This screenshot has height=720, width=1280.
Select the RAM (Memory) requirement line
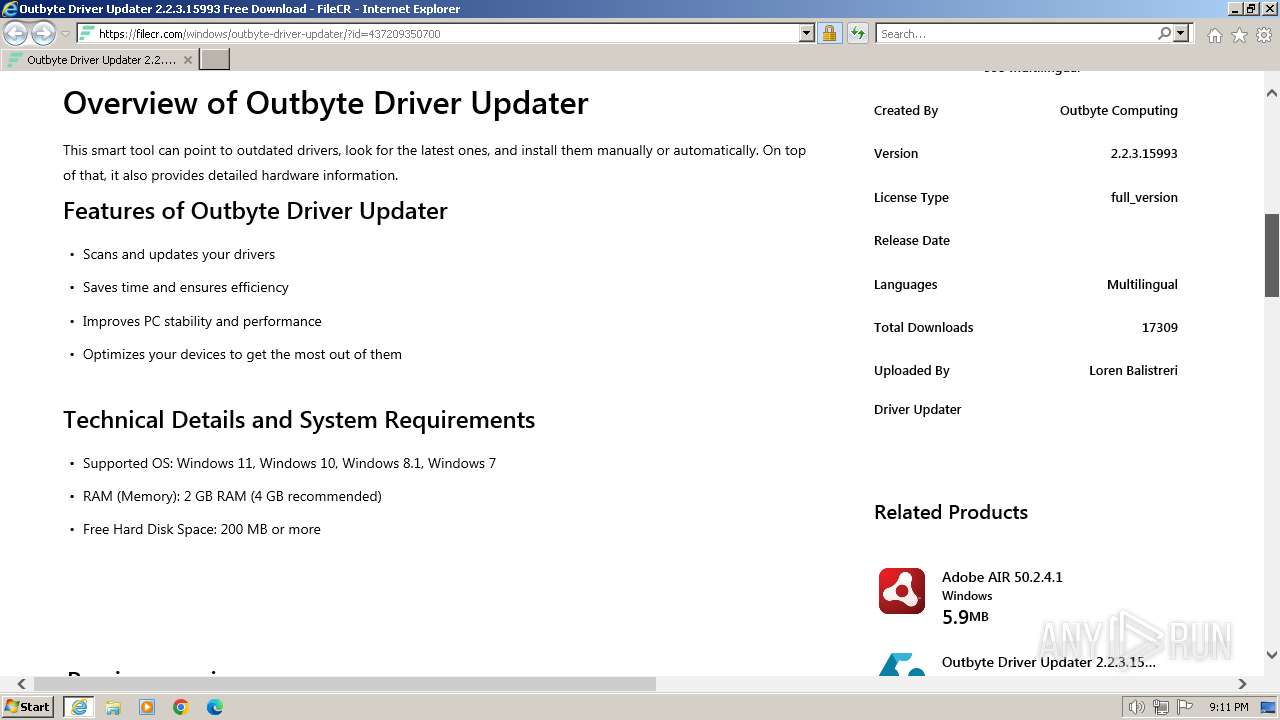click(x=232, y=496)
